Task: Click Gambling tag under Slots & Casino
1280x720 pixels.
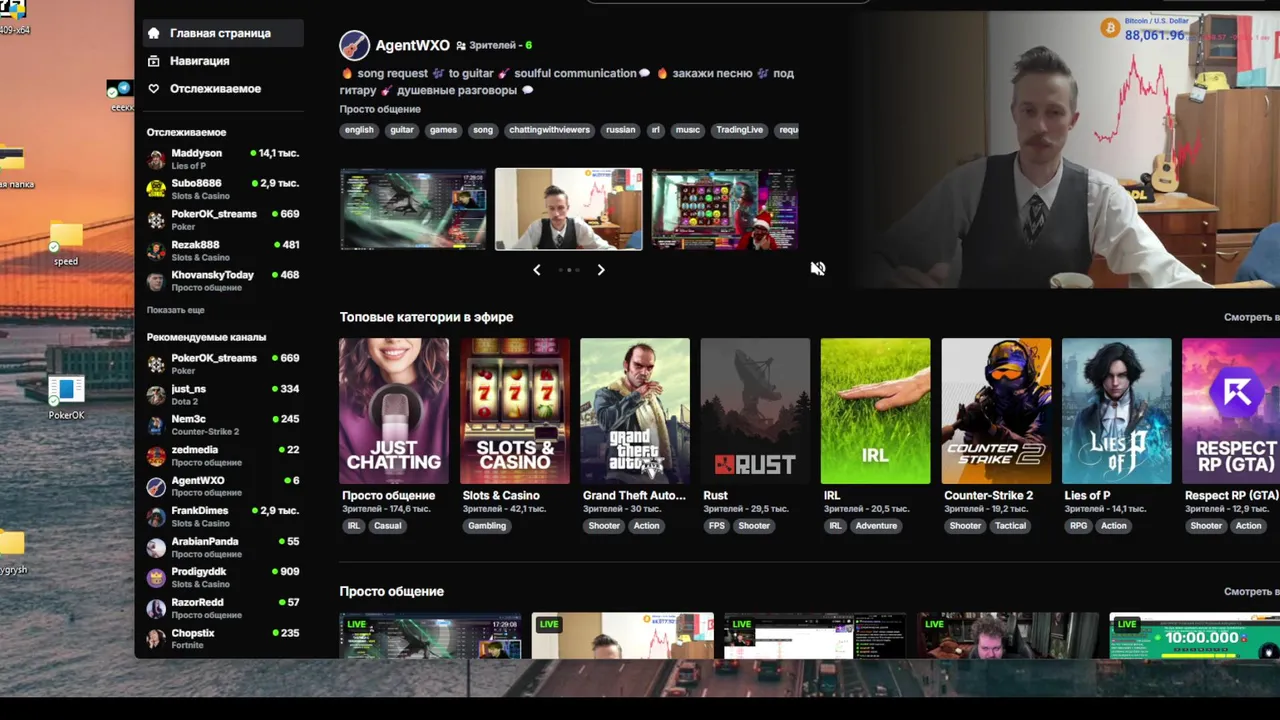Action: click(487, 526)
